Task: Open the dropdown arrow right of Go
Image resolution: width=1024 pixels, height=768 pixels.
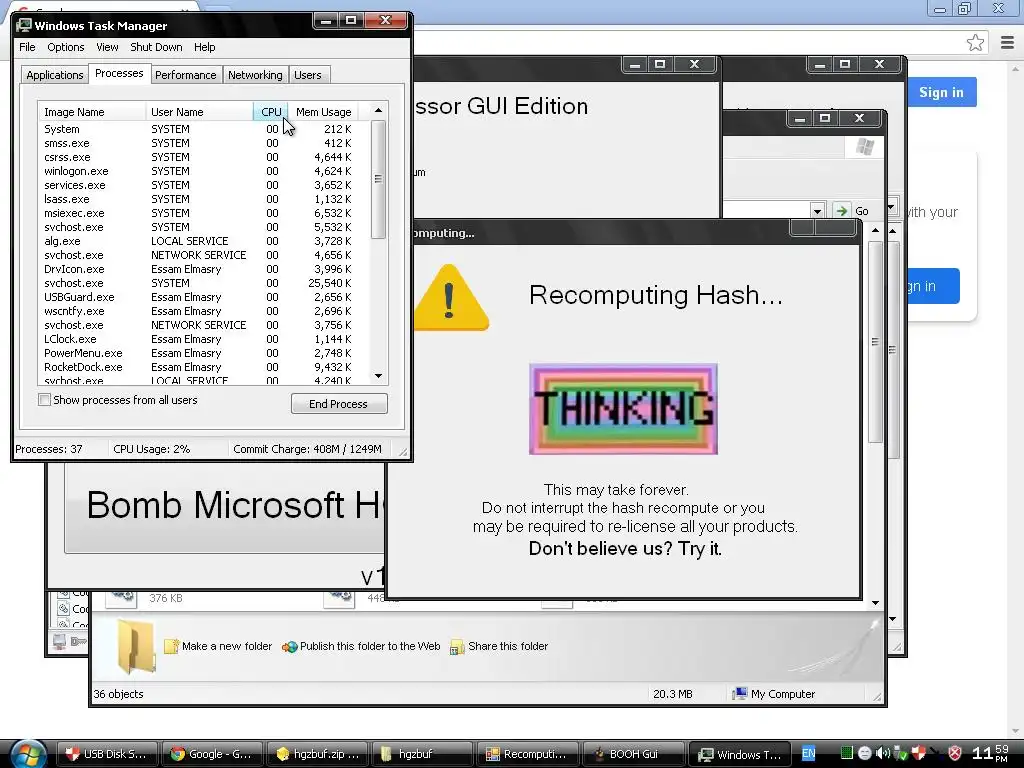Action: tap(891, 207)
